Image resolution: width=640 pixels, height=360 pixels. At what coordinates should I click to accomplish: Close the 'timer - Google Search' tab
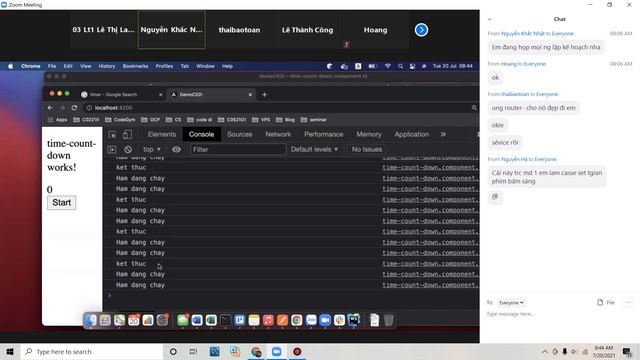point(160,95)
